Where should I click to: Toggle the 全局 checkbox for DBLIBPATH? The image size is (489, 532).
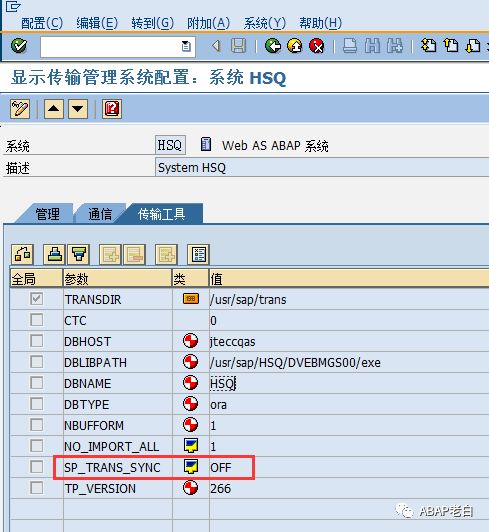click(36, 362)
